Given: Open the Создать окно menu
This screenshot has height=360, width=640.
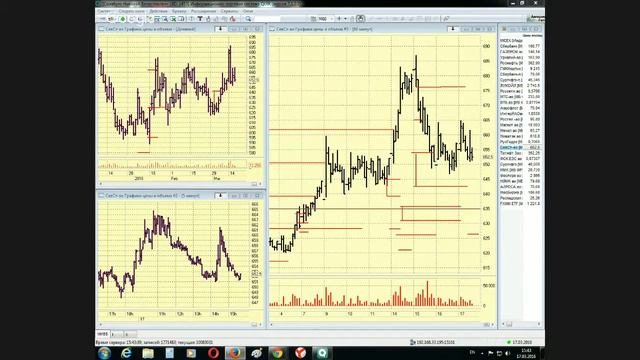Looking at the screenshot, I should 131,11.
